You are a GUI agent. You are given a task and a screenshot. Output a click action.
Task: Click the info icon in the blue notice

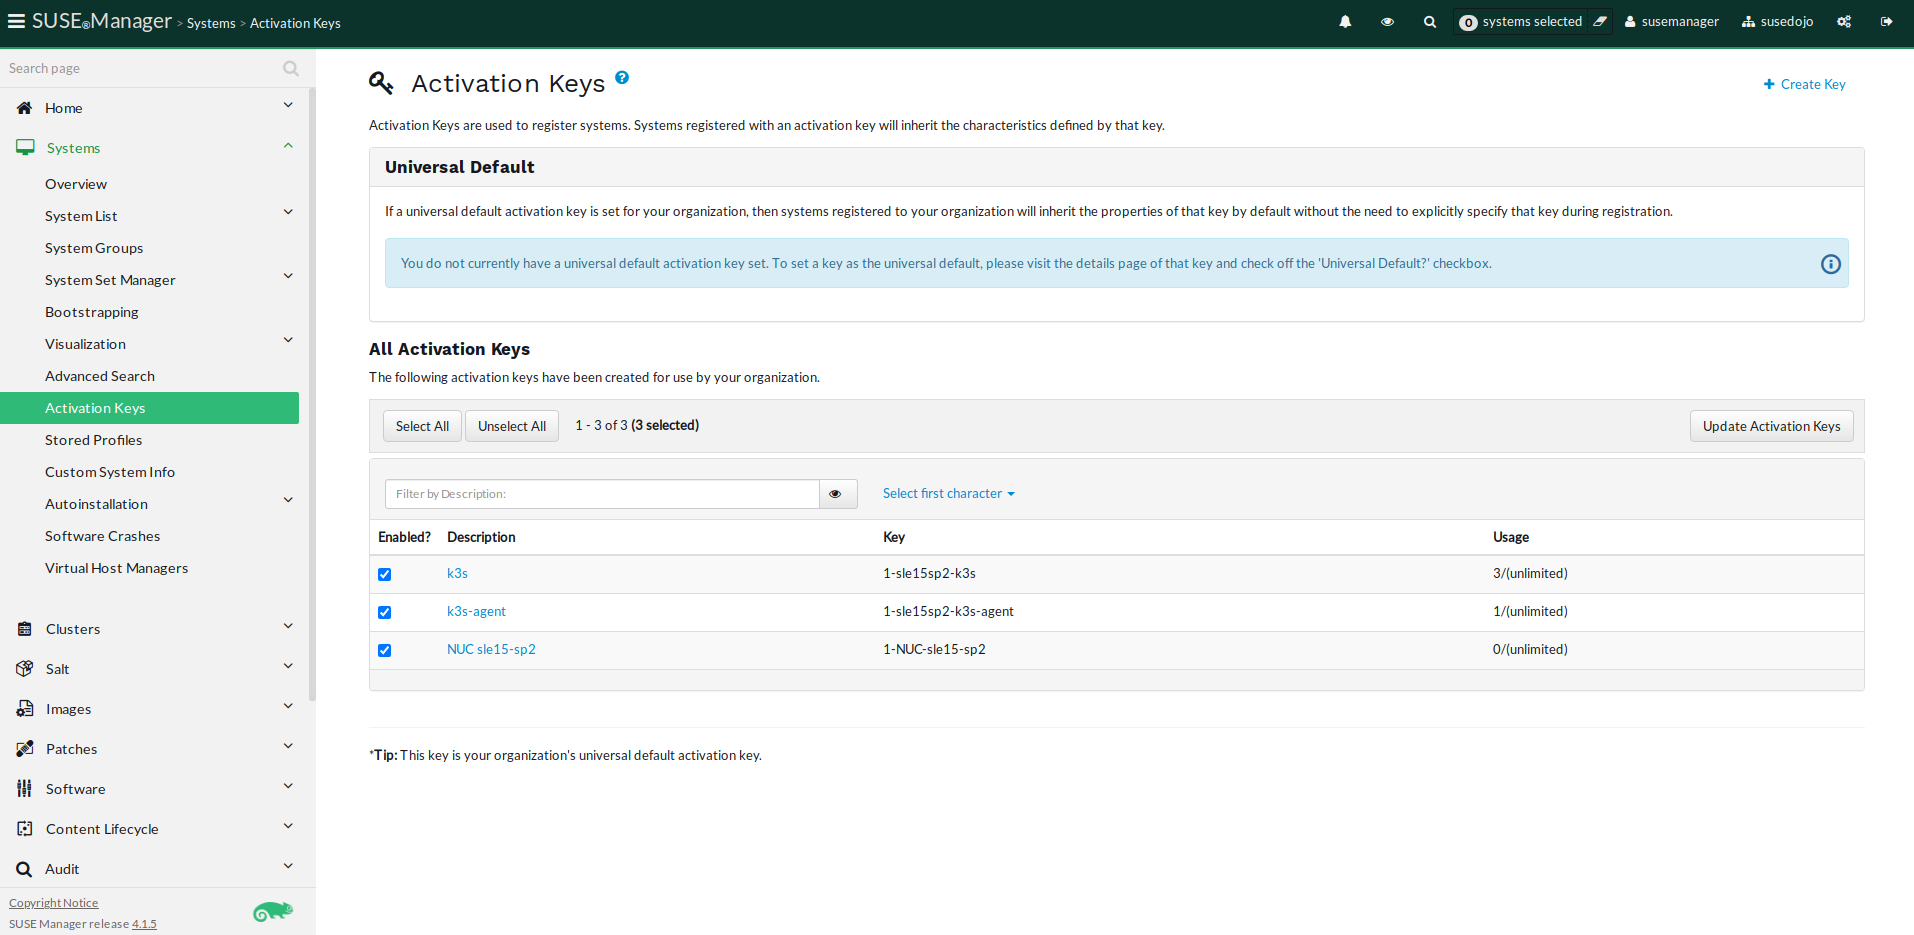point(1830,264)
